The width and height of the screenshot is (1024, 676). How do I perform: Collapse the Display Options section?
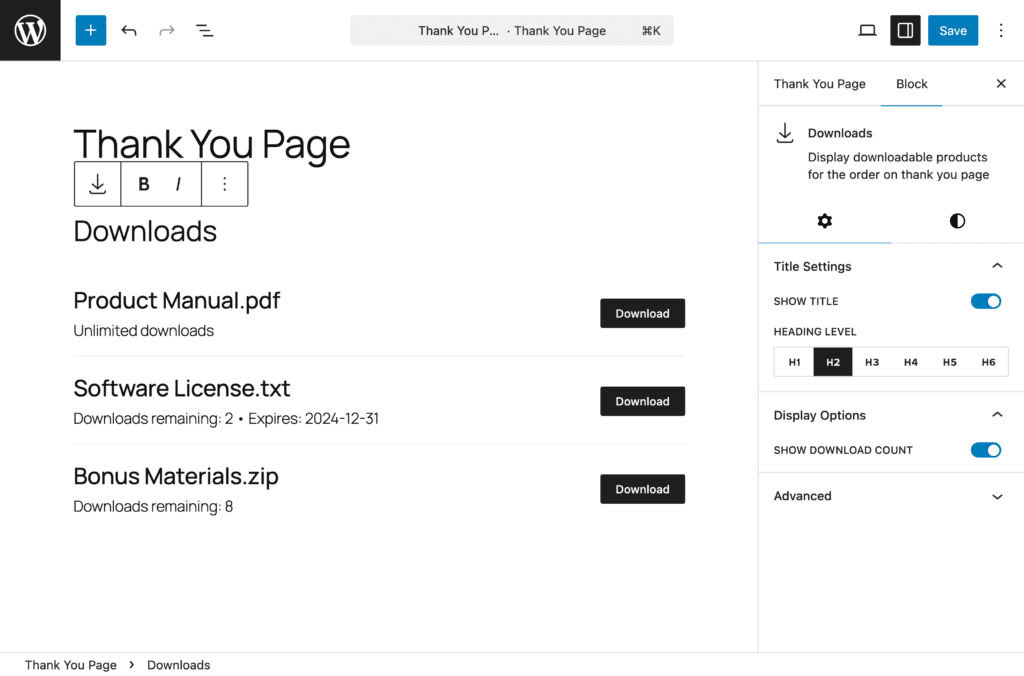point(997,414)
